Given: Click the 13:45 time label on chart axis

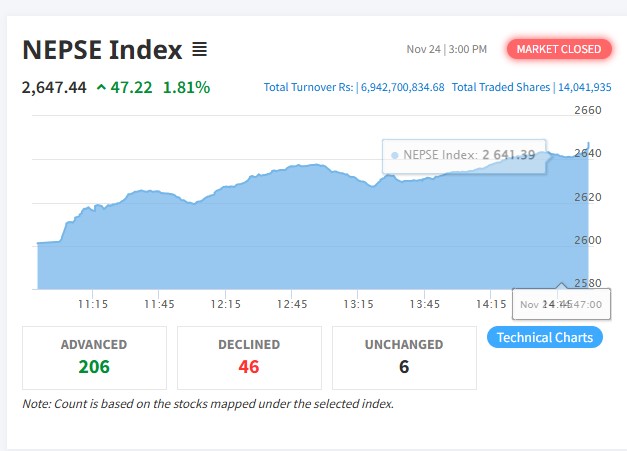Looking at the screenshot, I should pos(425,303).
